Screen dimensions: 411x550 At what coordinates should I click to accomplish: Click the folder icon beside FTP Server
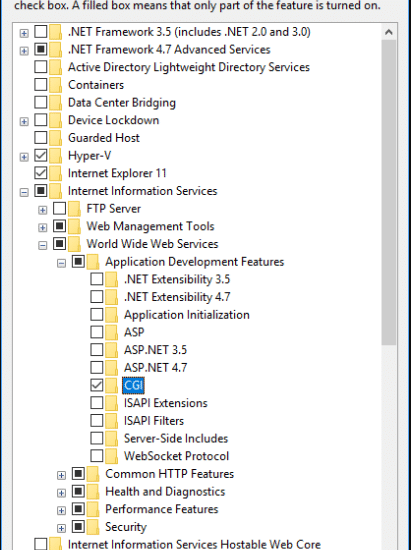tap(74, 209)
